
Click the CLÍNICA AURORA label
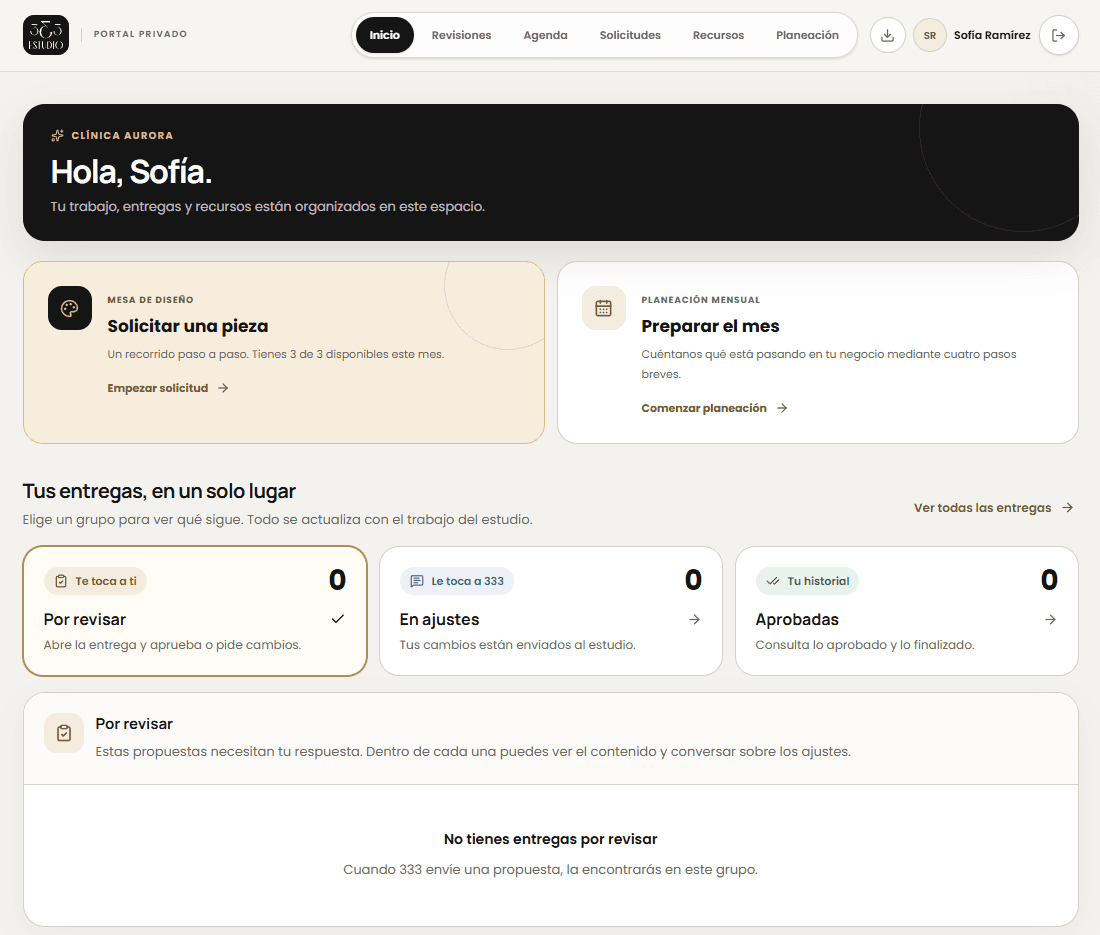(122, 135)
